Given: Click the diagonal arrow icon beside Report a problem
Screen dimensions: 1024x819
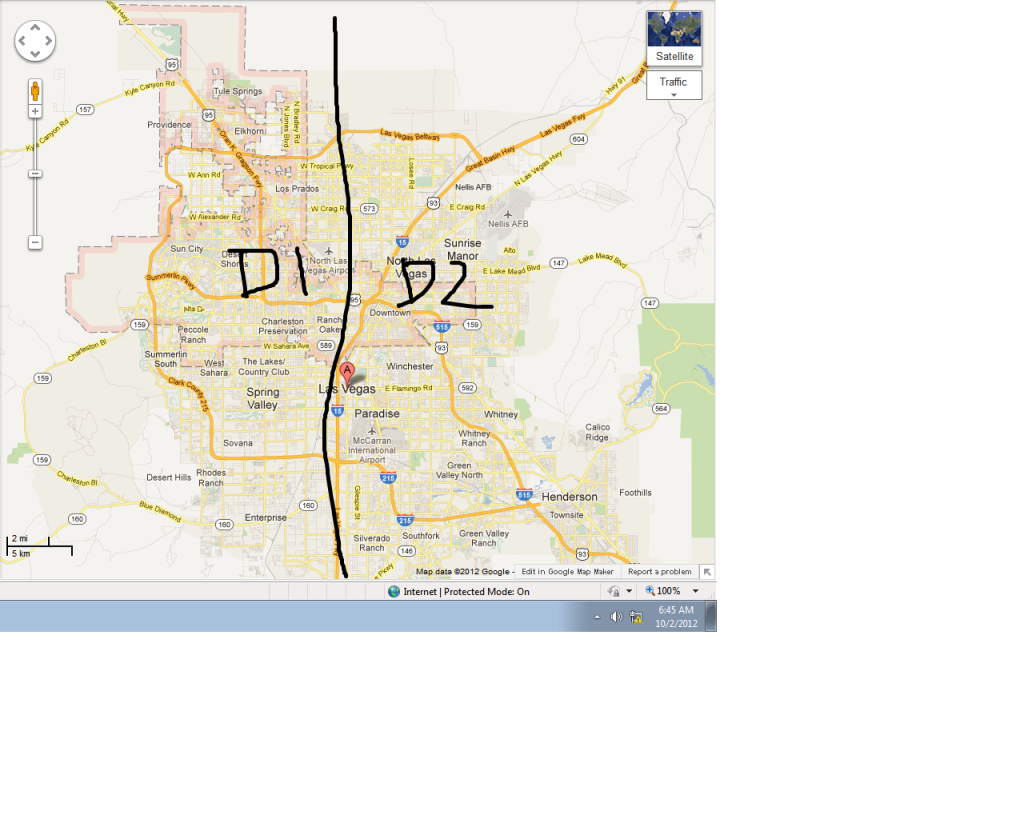Looking at the screenshot, I should (706, 571).
